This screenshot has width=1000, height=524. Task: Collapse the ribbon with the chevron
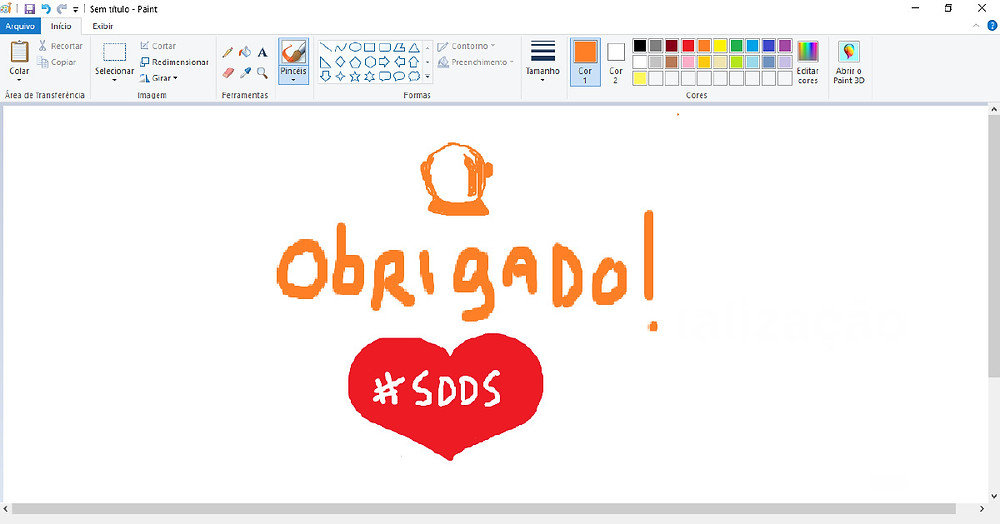coord(976,26)
